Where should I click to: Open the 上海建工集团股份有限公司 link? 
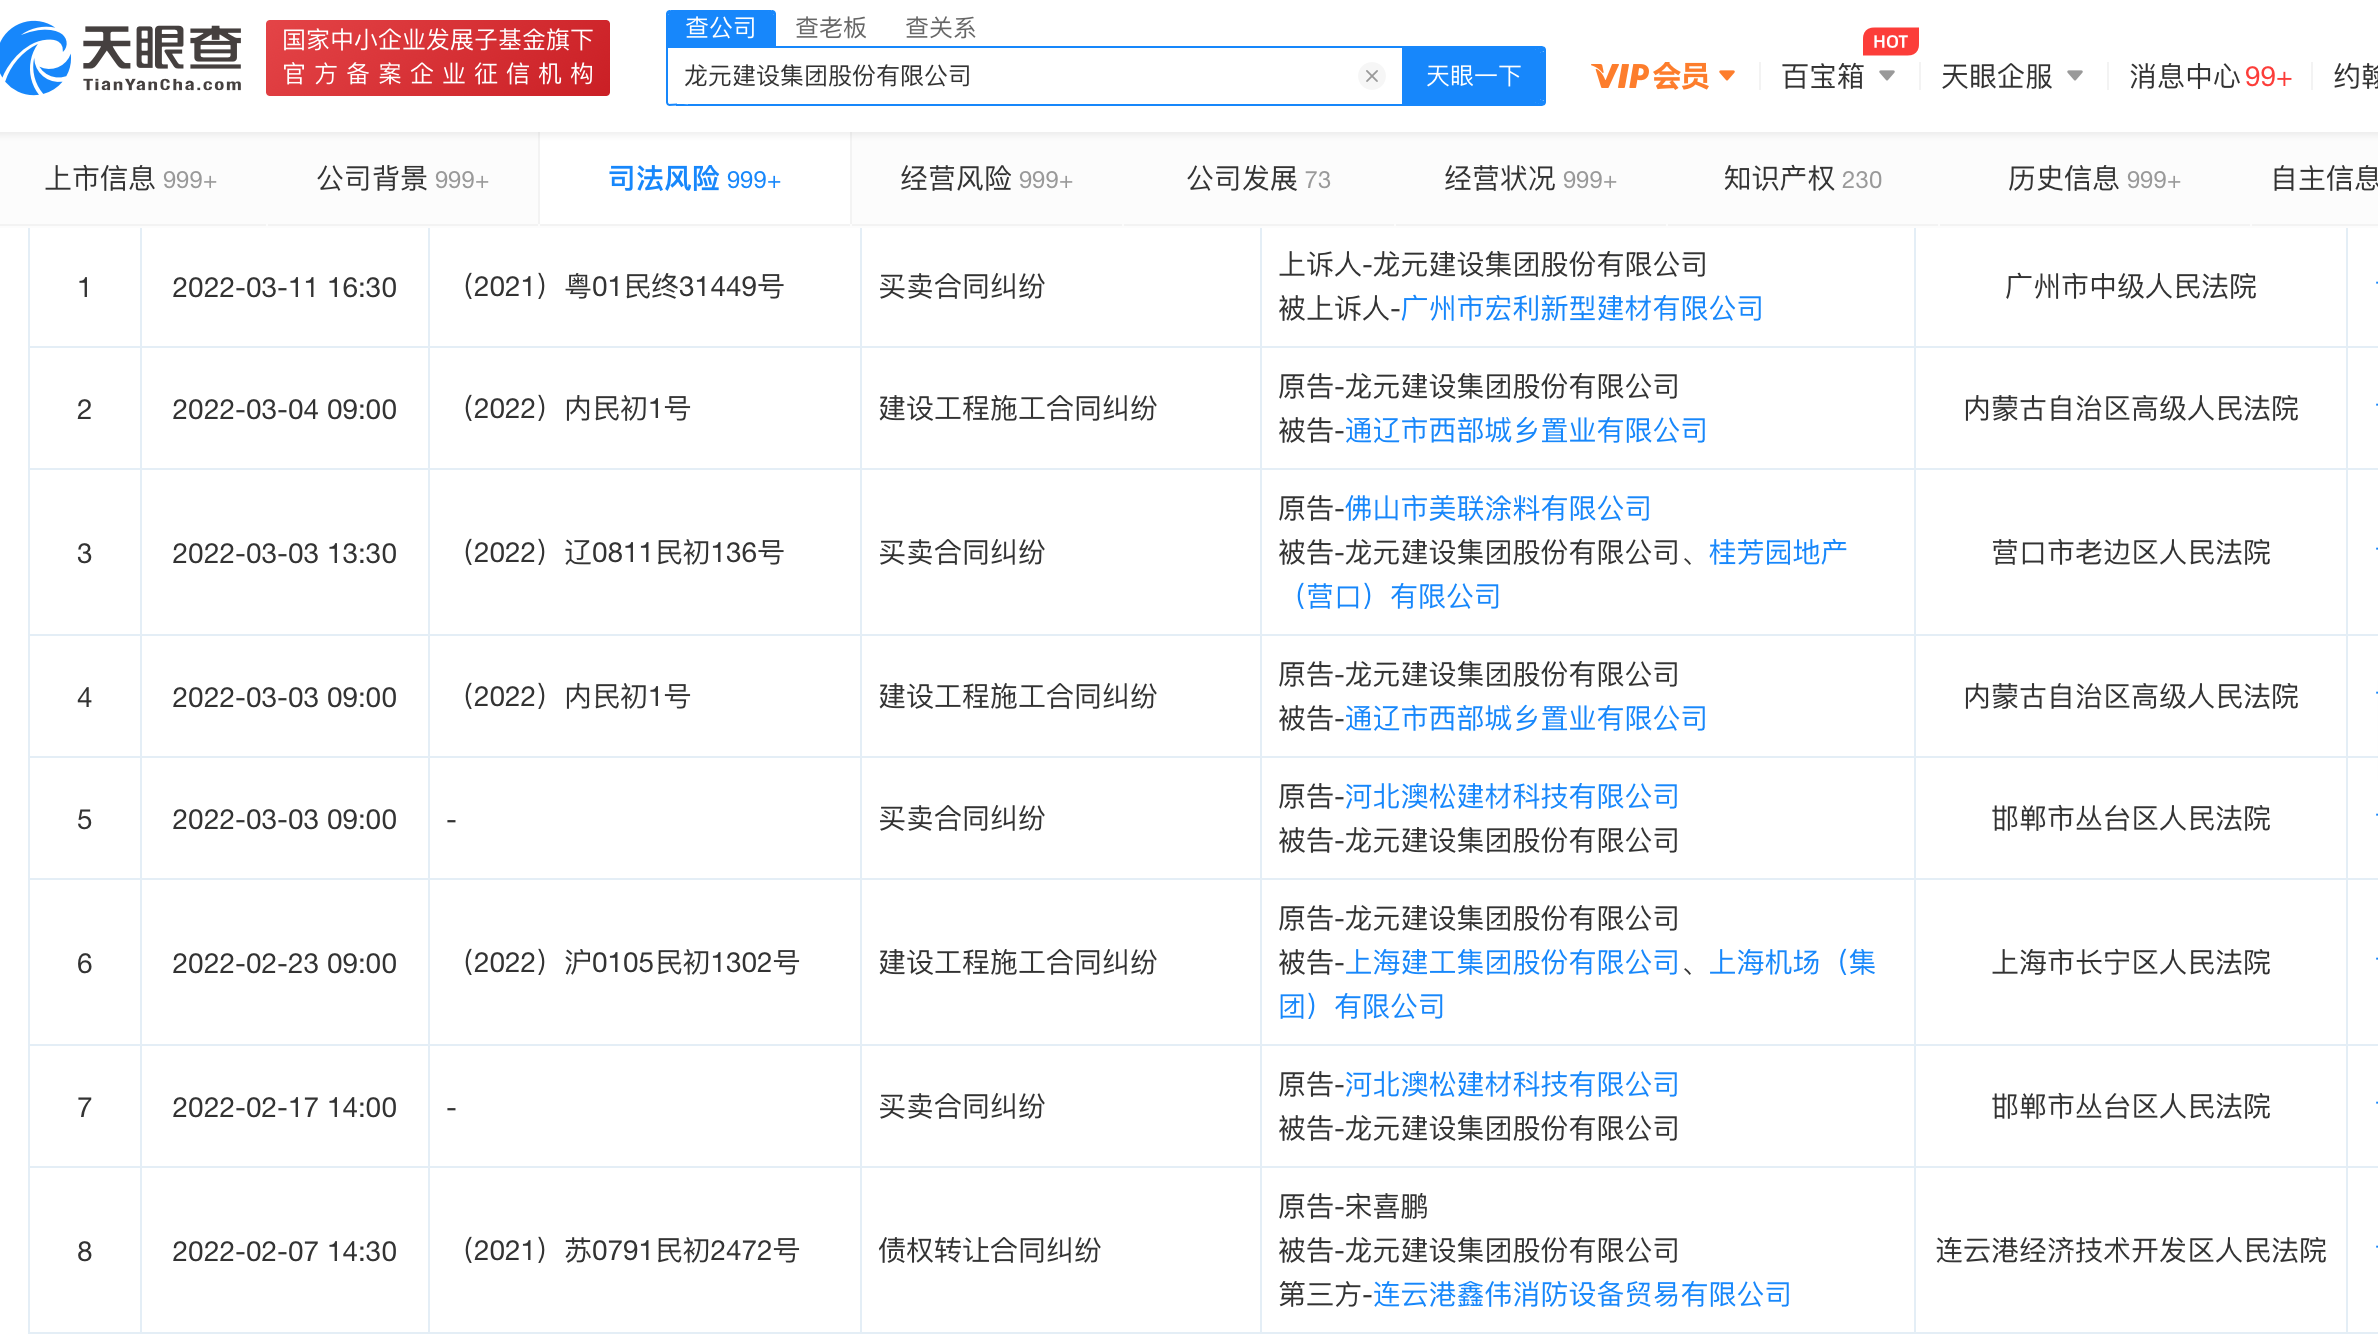1511,963
